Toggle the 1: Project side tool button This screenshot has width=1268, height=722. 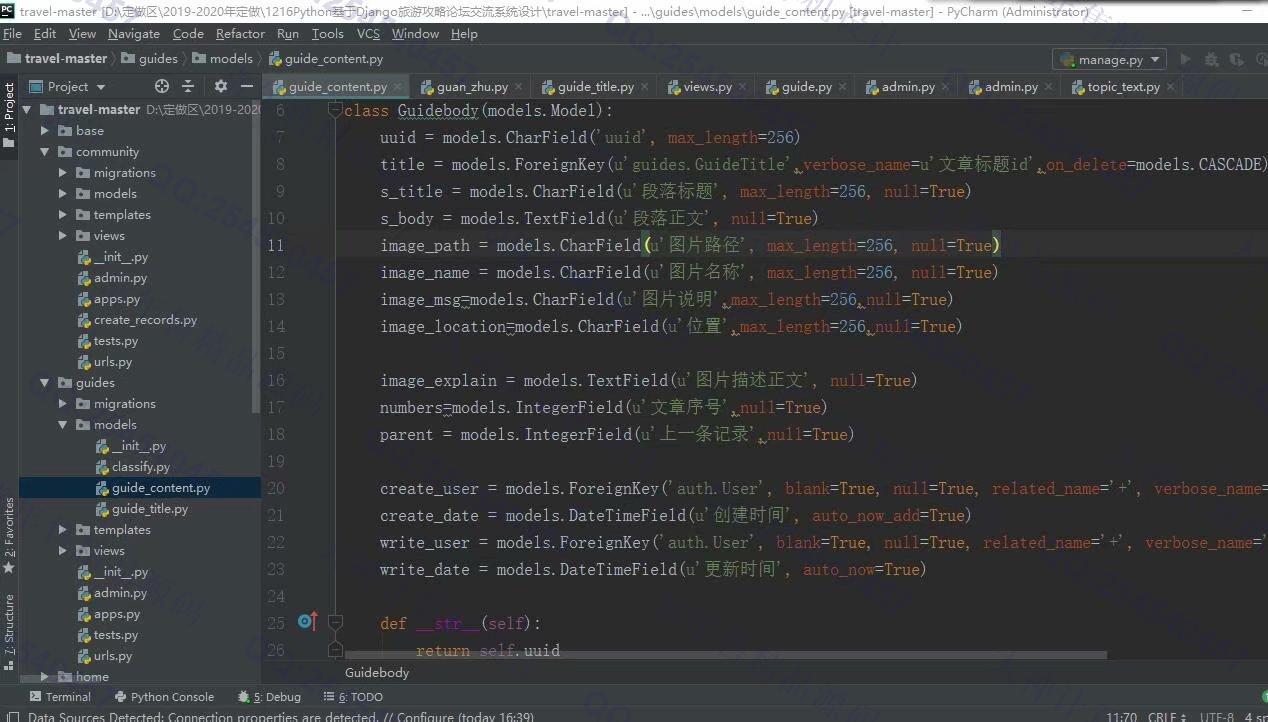pos(9,115)
